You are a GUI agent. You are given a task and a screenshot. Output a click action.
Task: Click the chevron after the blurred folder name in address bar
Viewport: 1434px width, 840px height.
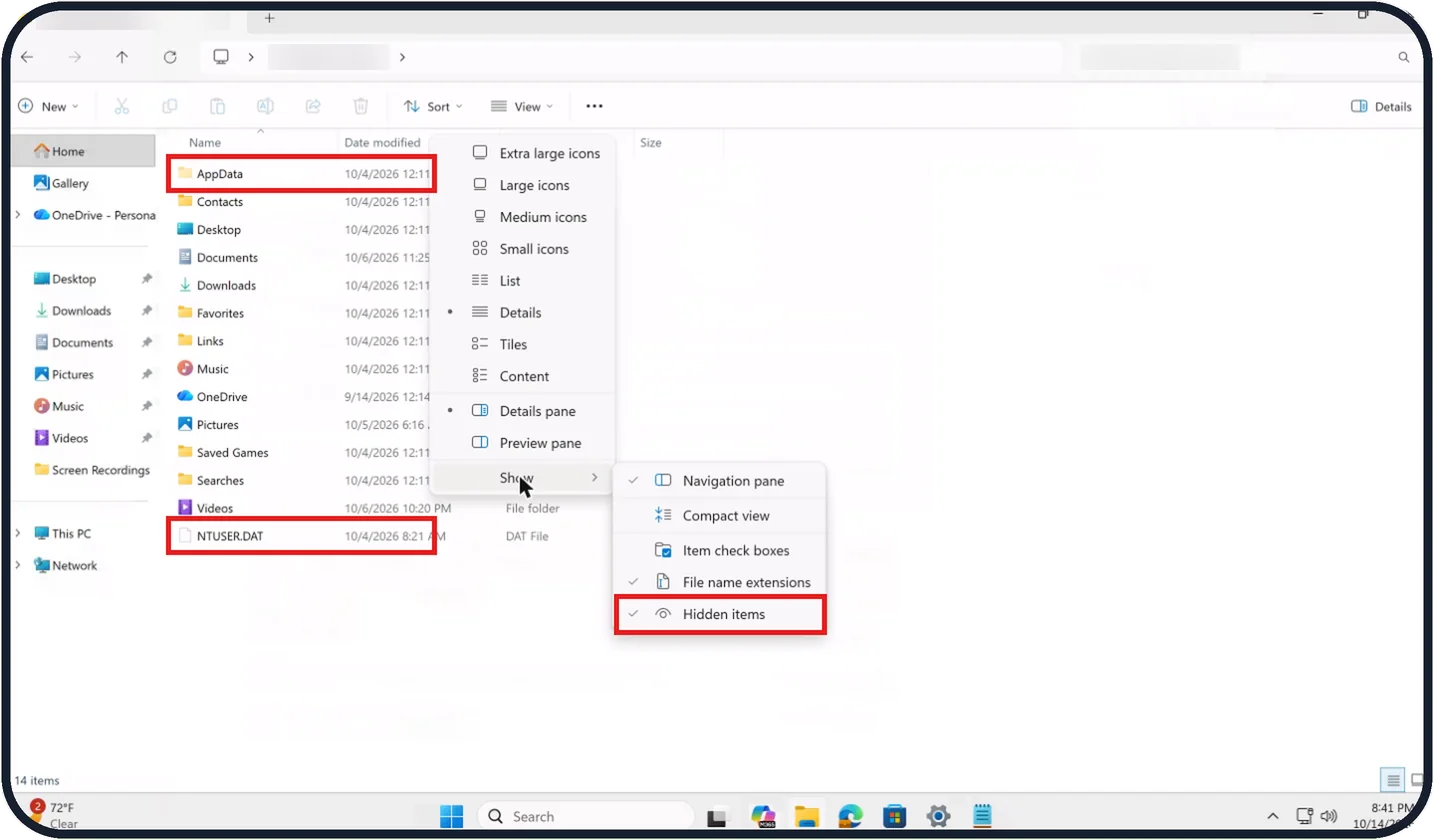pyautogui.click(x=402, y=58)
